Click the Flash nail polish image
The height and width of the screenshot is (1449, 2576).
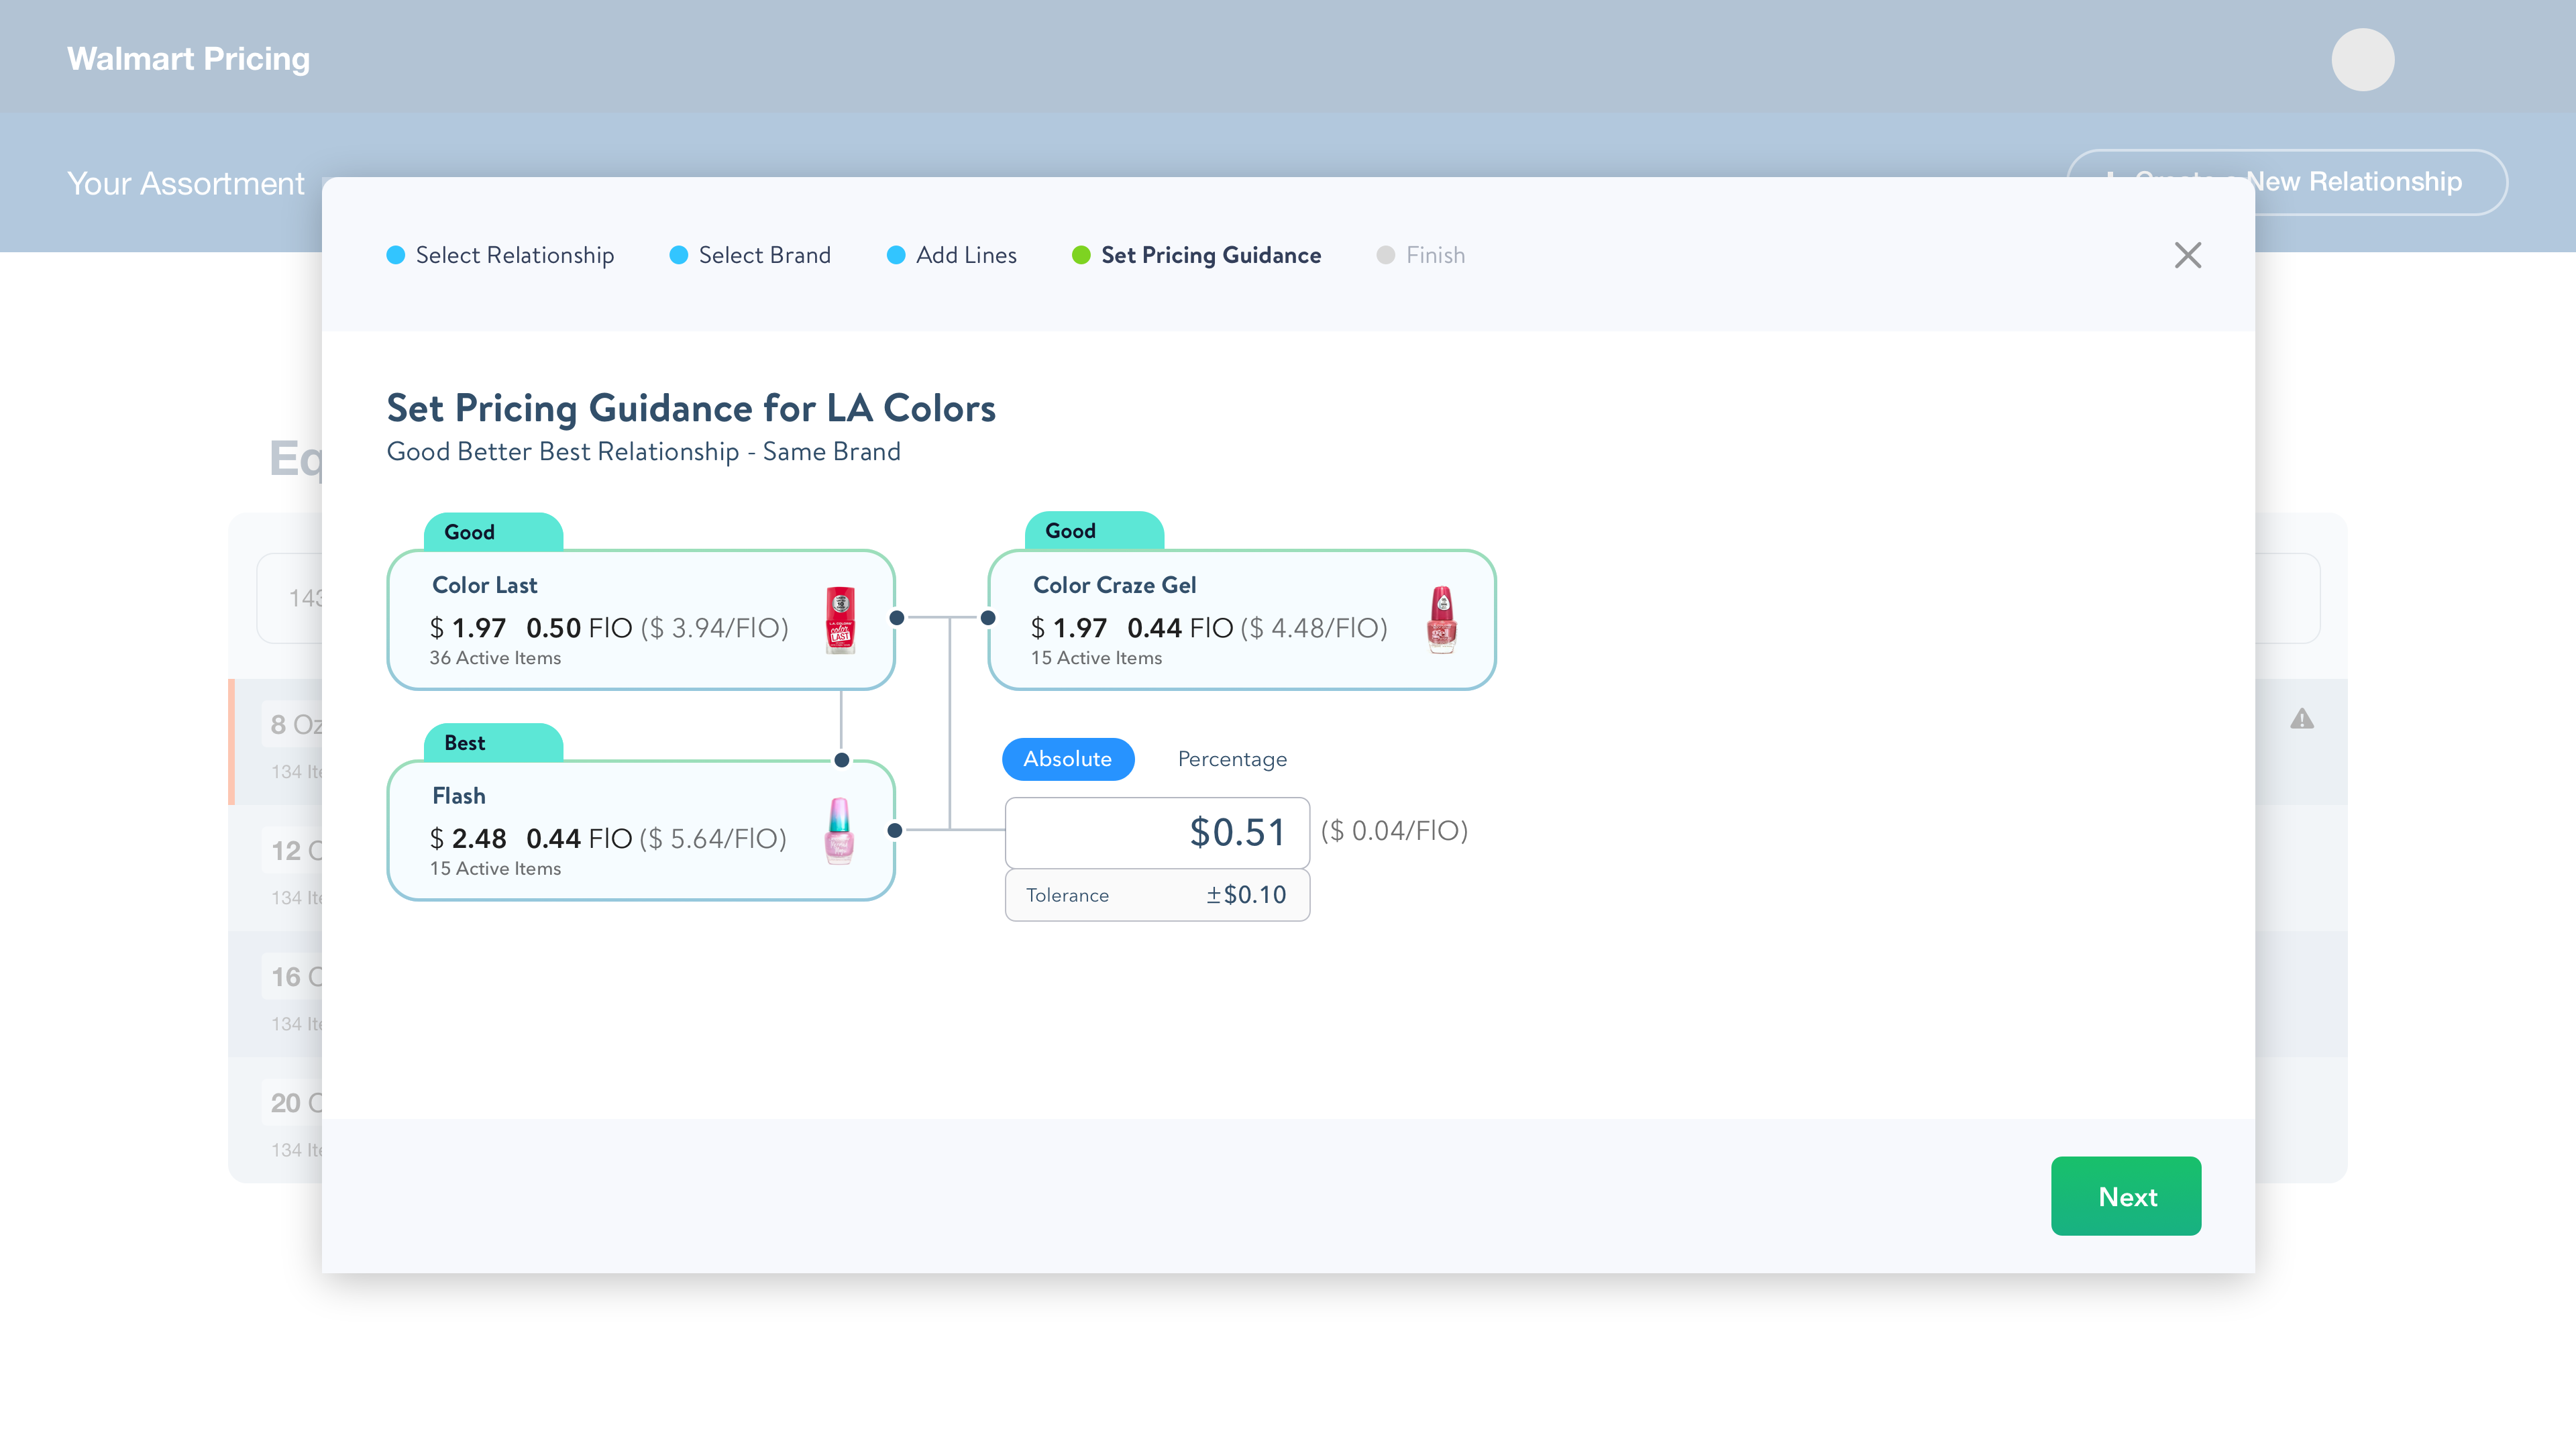[x=839, y=830]
